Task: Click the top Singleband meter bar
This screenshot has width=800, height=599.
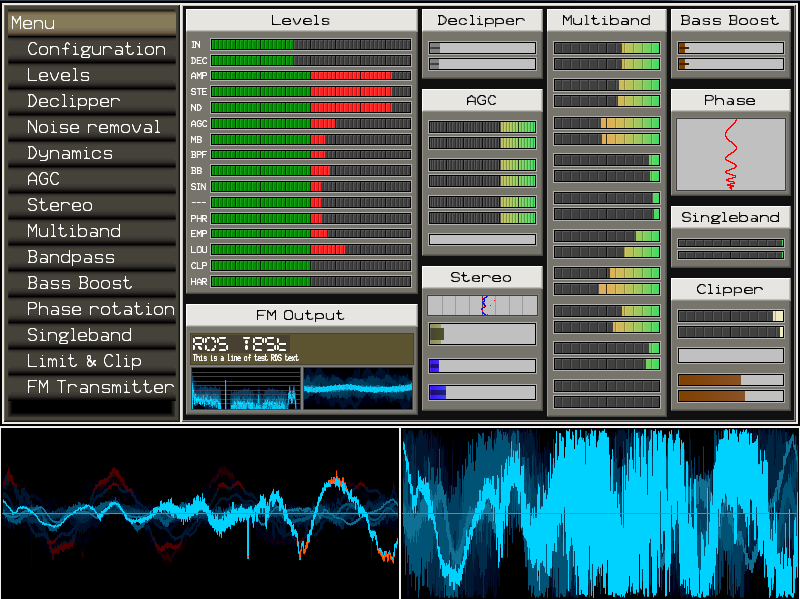Action: 731,243
